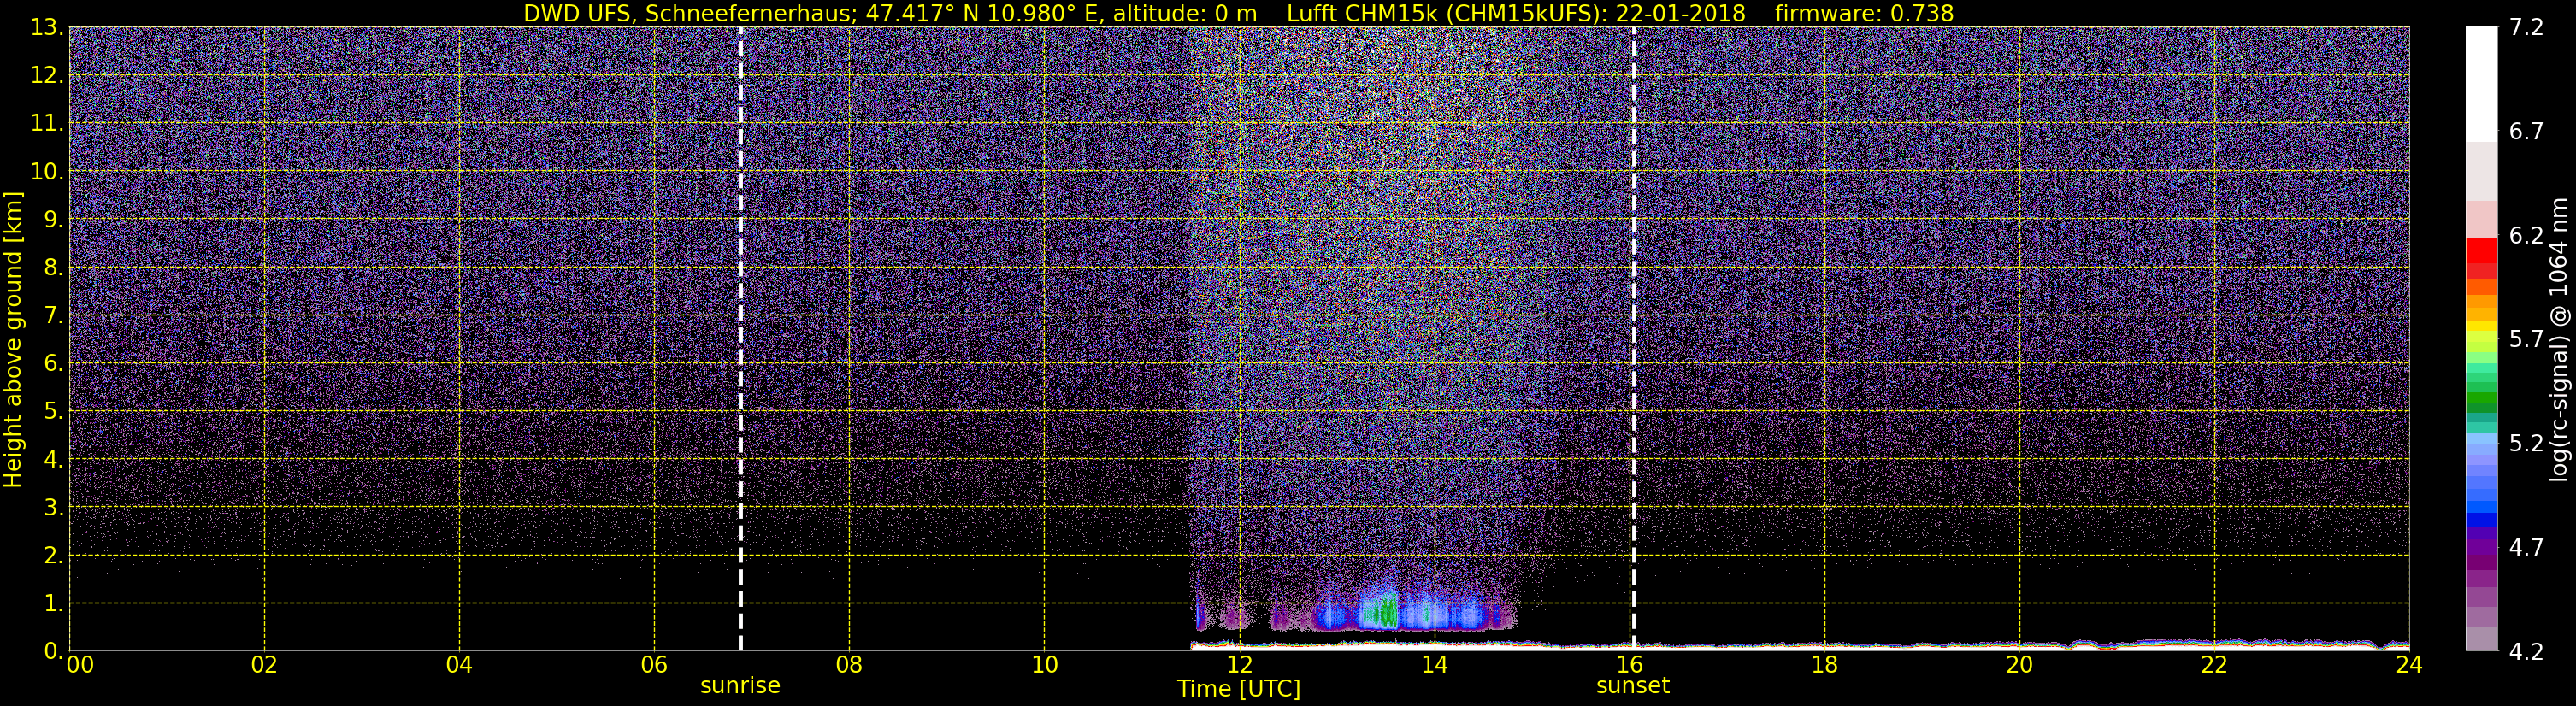Click the height axis tick label '7.'

click(x=53, y=316)
